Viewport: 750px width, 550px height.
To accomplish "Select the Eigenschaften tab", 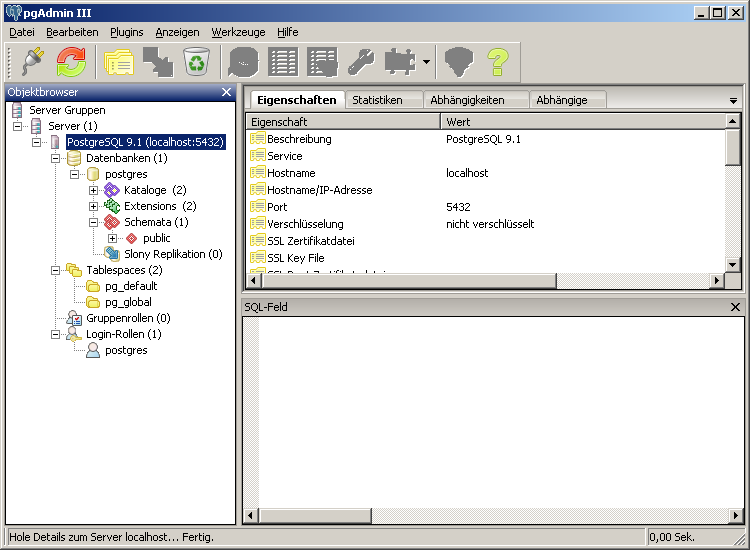I will coord(297,100).
